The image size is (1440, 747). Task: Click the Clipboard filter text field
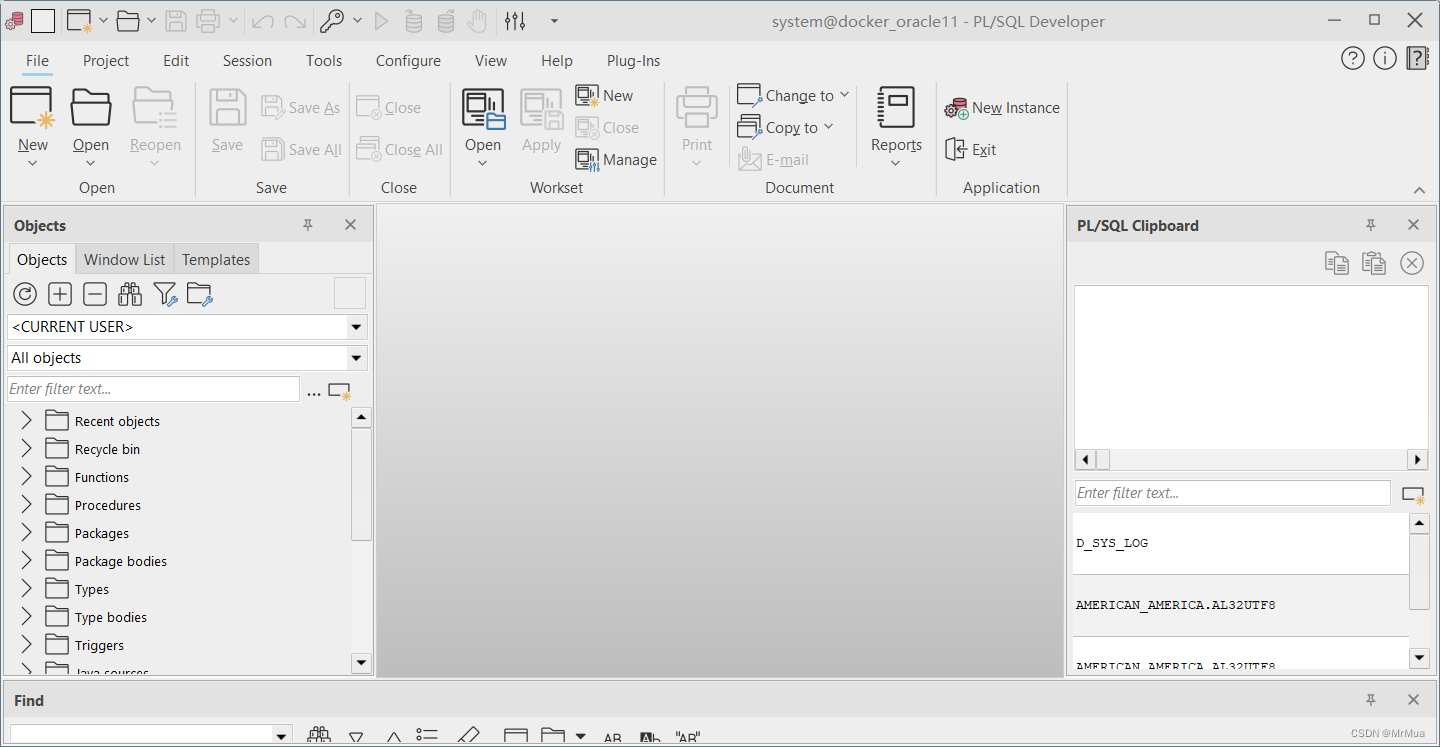coord(1232,493)
